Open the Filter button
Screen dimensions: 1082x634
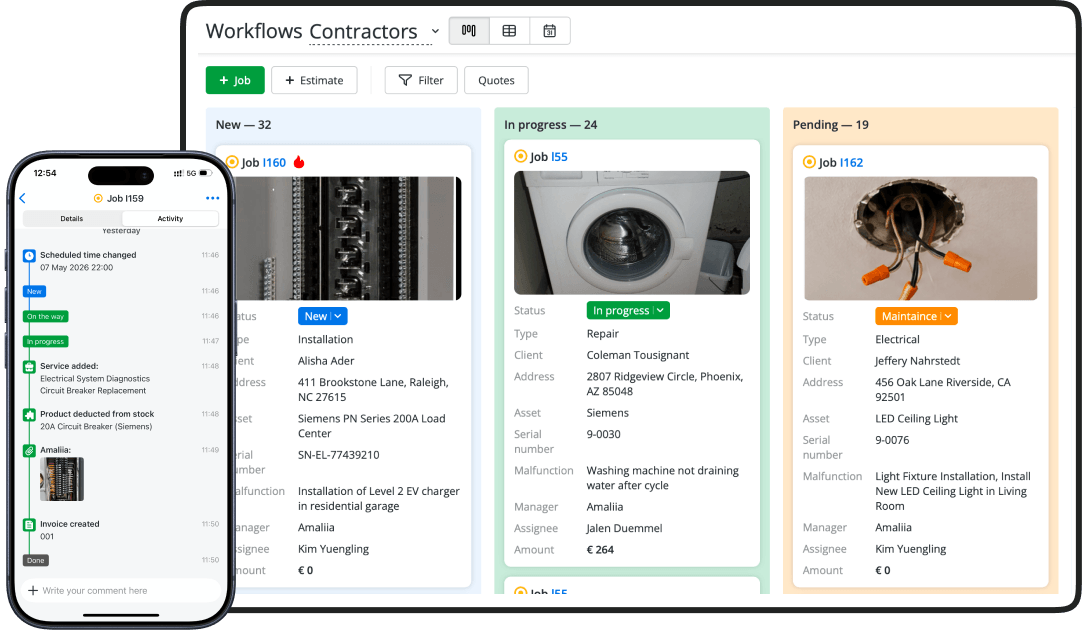[421, 80]
